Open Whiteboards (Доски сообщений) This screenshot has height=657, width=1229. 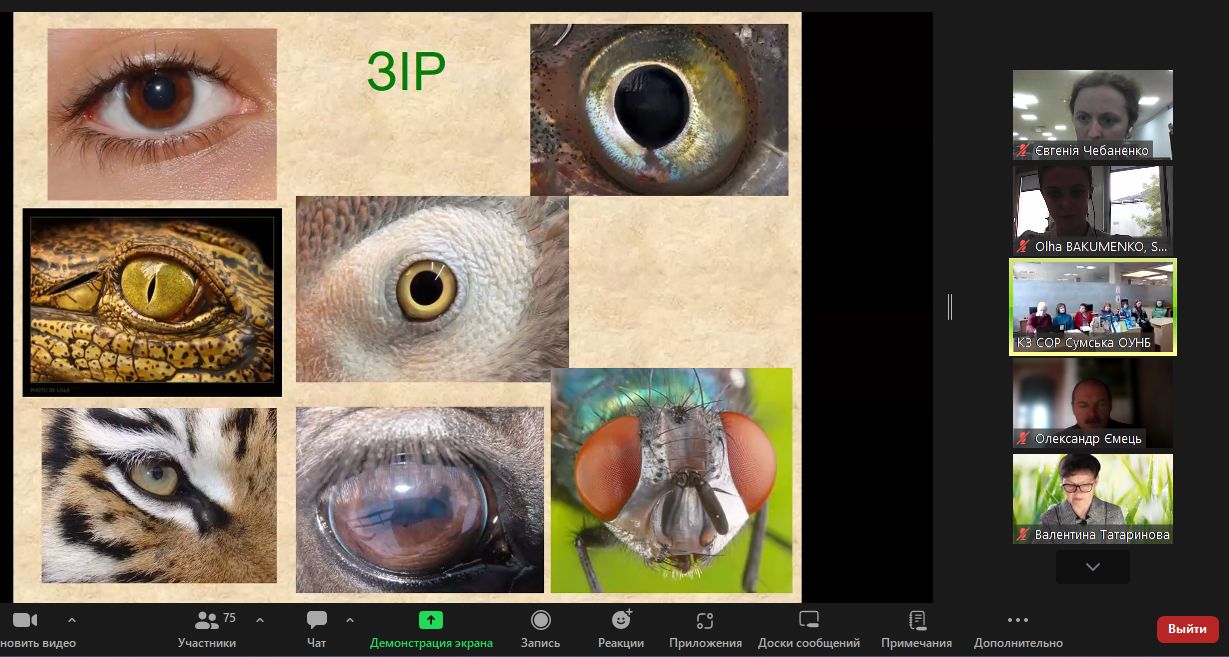[x=809, y=621]
